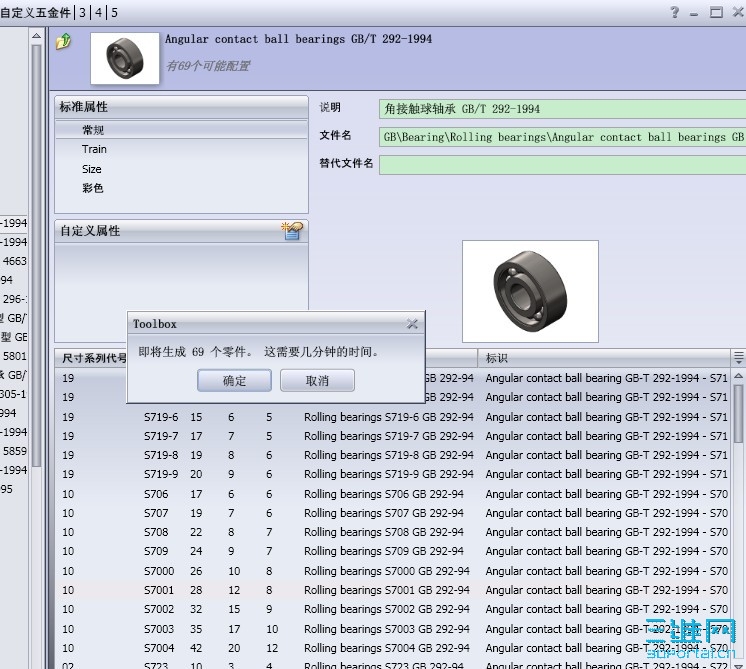Cancel with the 取消 button
Image resolution: width=746 pixels, height=669 pixels.
pyautogui.click(x=317, y=381)
